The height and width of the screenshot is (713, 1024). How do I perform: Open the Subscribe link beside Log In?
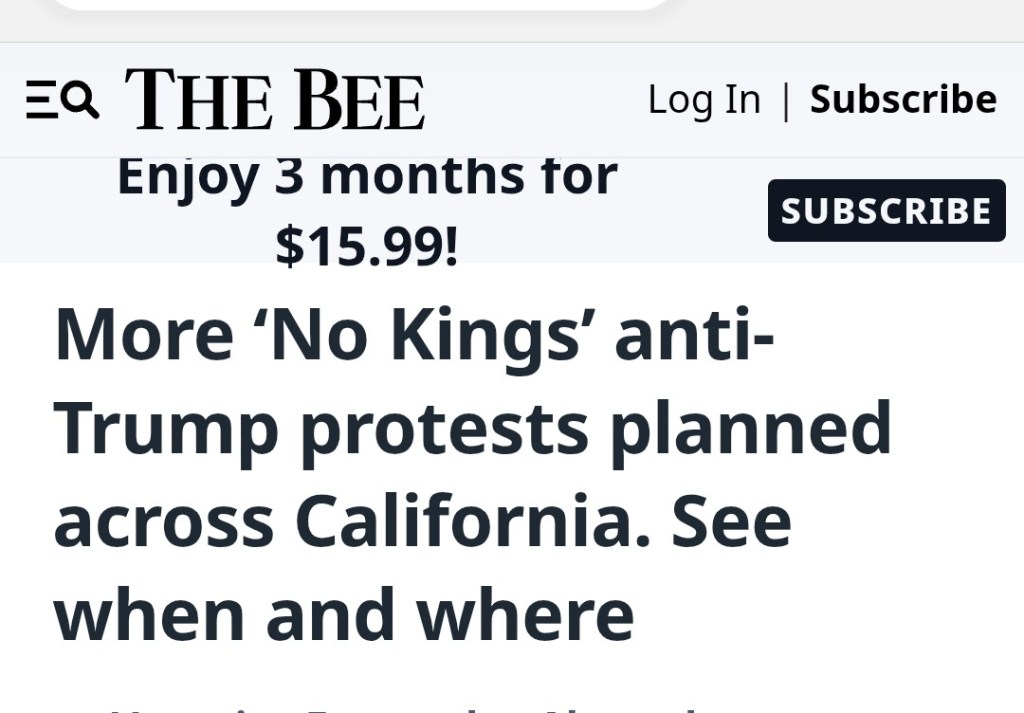click(903, 100)
